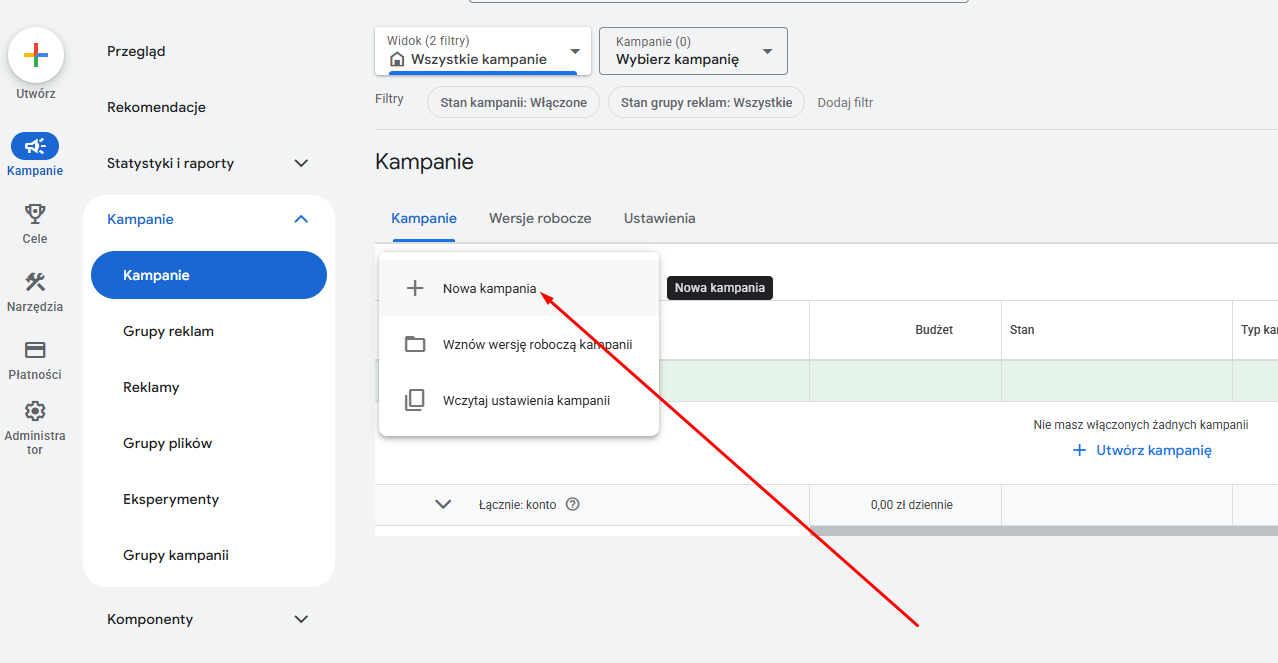The image size is (1278, 663).
Task: Open Narzędzia tools icon
Action: [35, 282]
